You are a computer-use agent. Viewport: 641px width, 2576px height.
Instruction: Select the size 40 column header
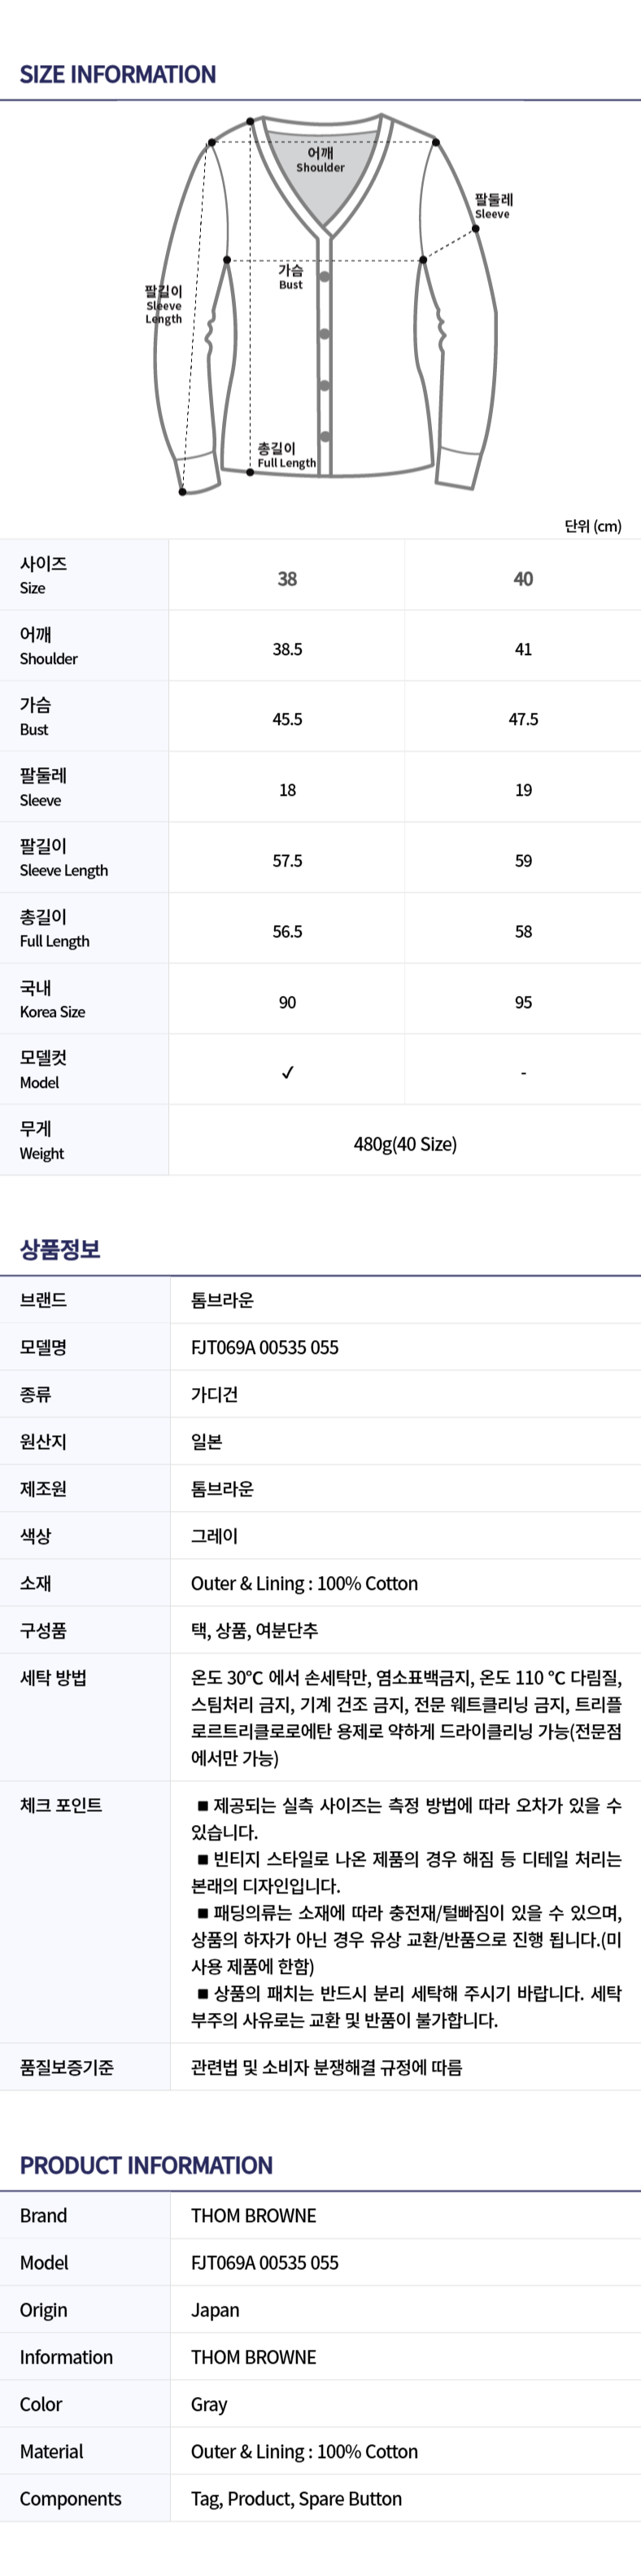click(523, 579)
